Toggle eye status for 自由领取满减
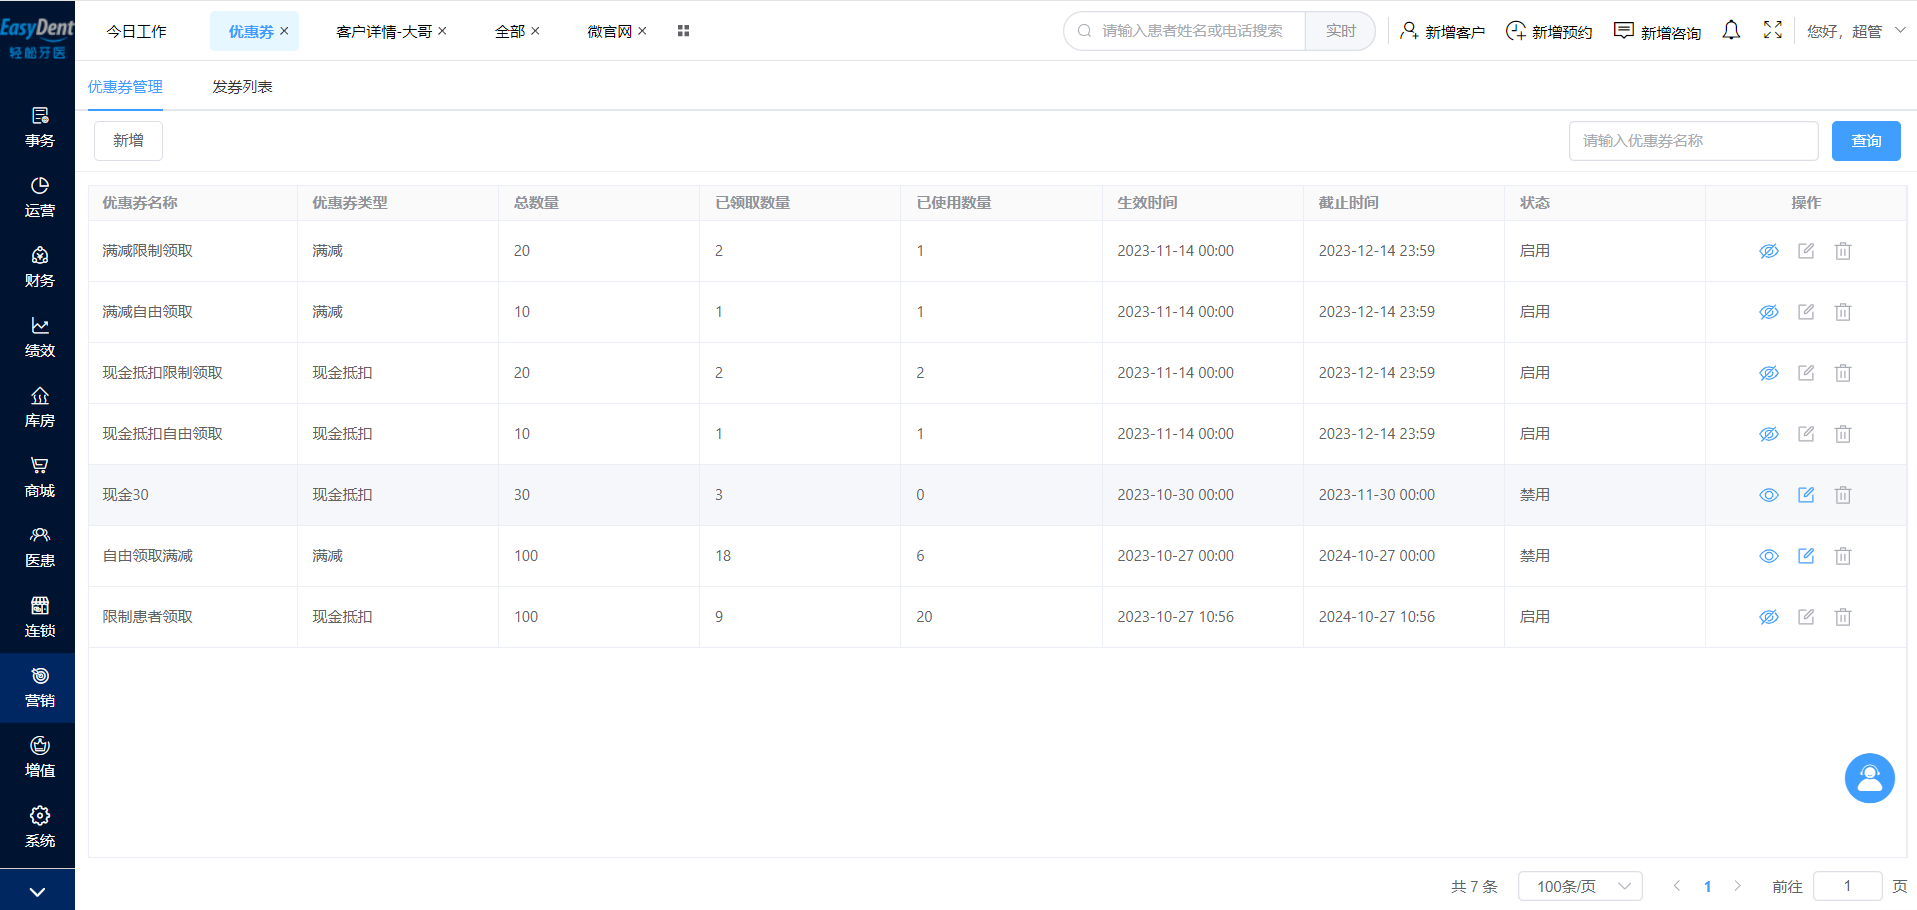Screen dimensions: 1917x910 pos(1769,556)
